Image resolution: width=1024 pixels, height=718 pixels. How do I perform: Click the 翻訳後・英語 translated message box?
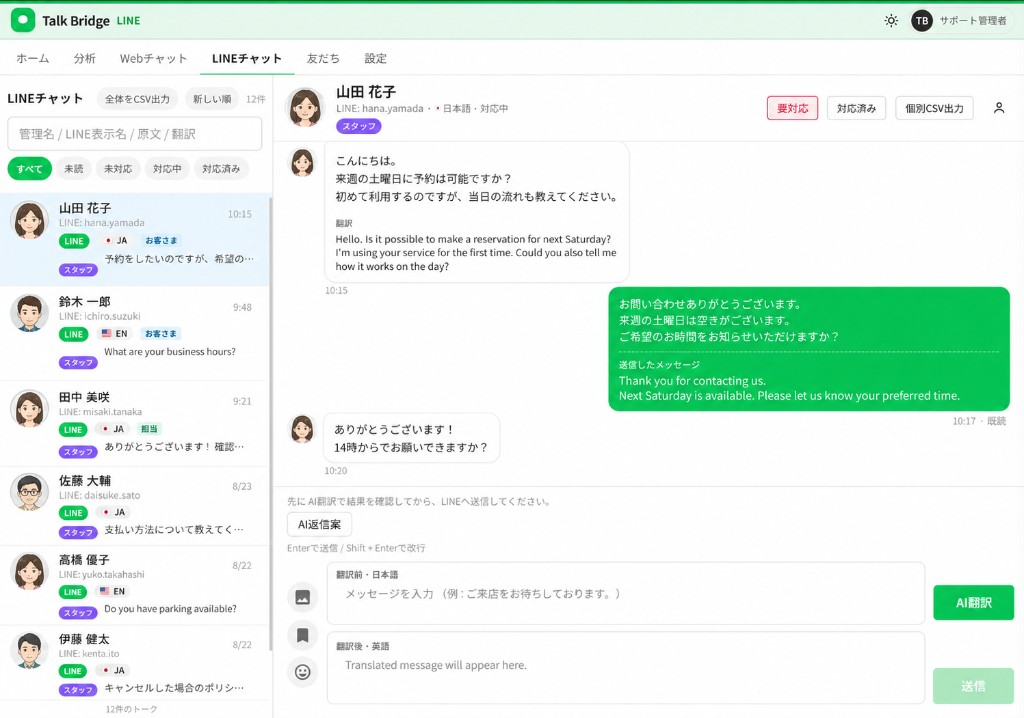626,668
